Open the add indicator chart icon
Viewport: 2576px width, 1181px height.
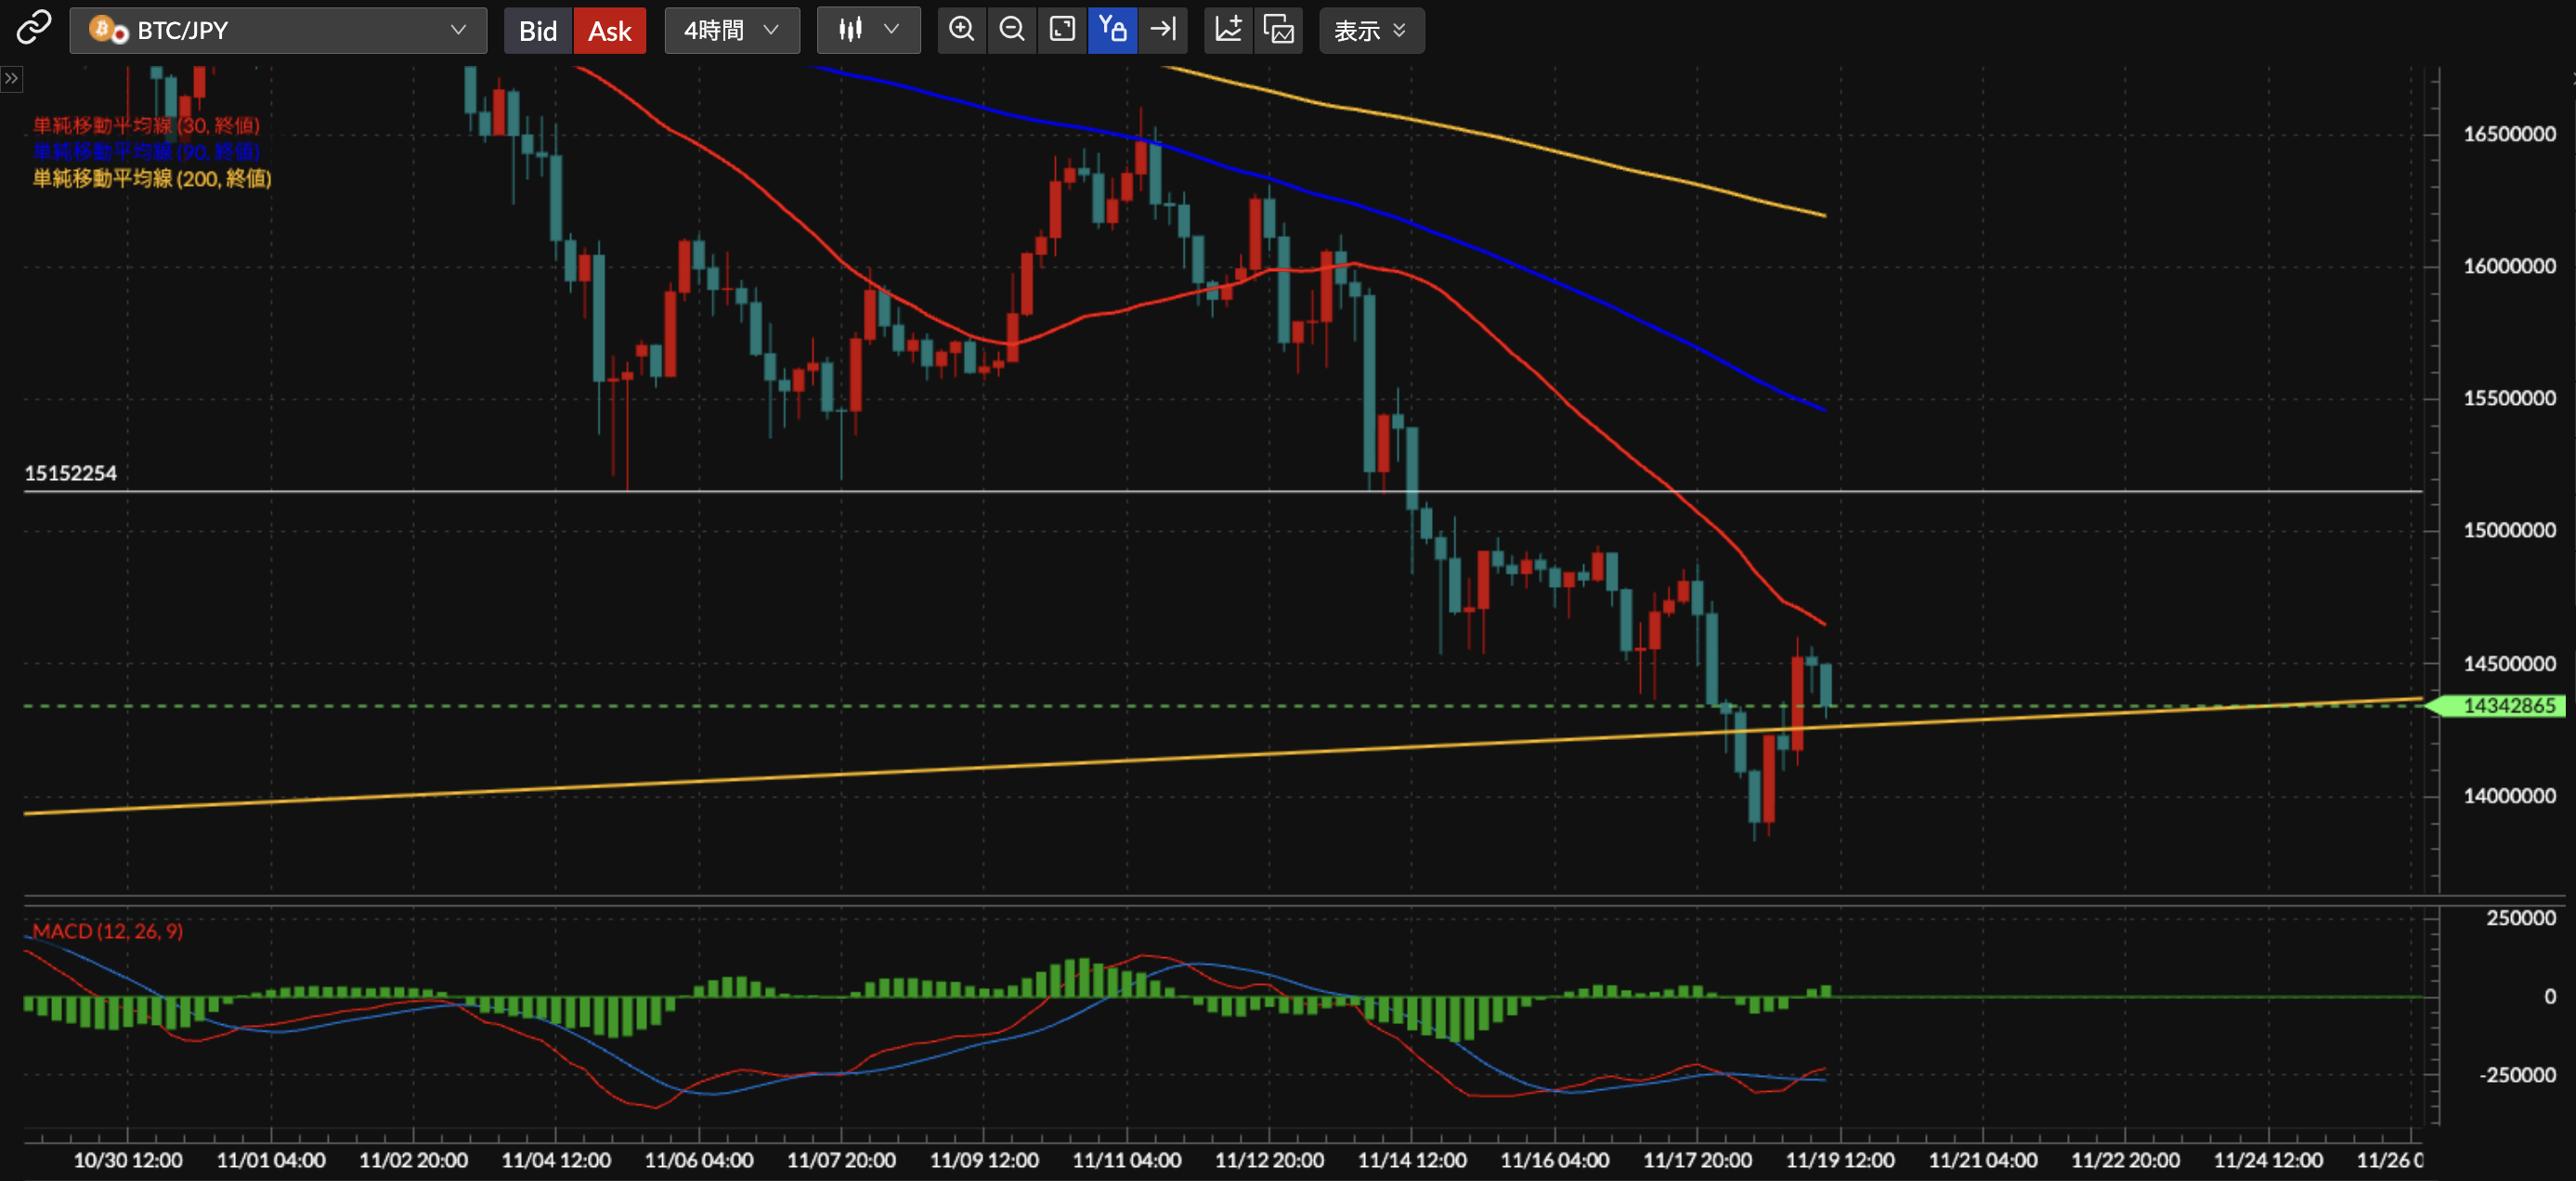[x=1228, y=30]
